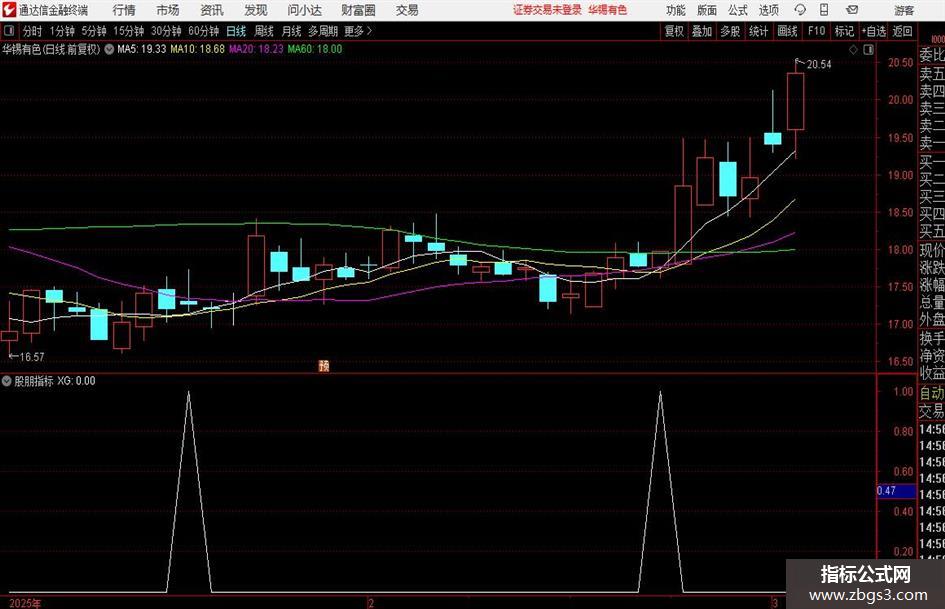Open the 问小达 menu
Screen dimensions: 945x609
click(x=304, y=10)
